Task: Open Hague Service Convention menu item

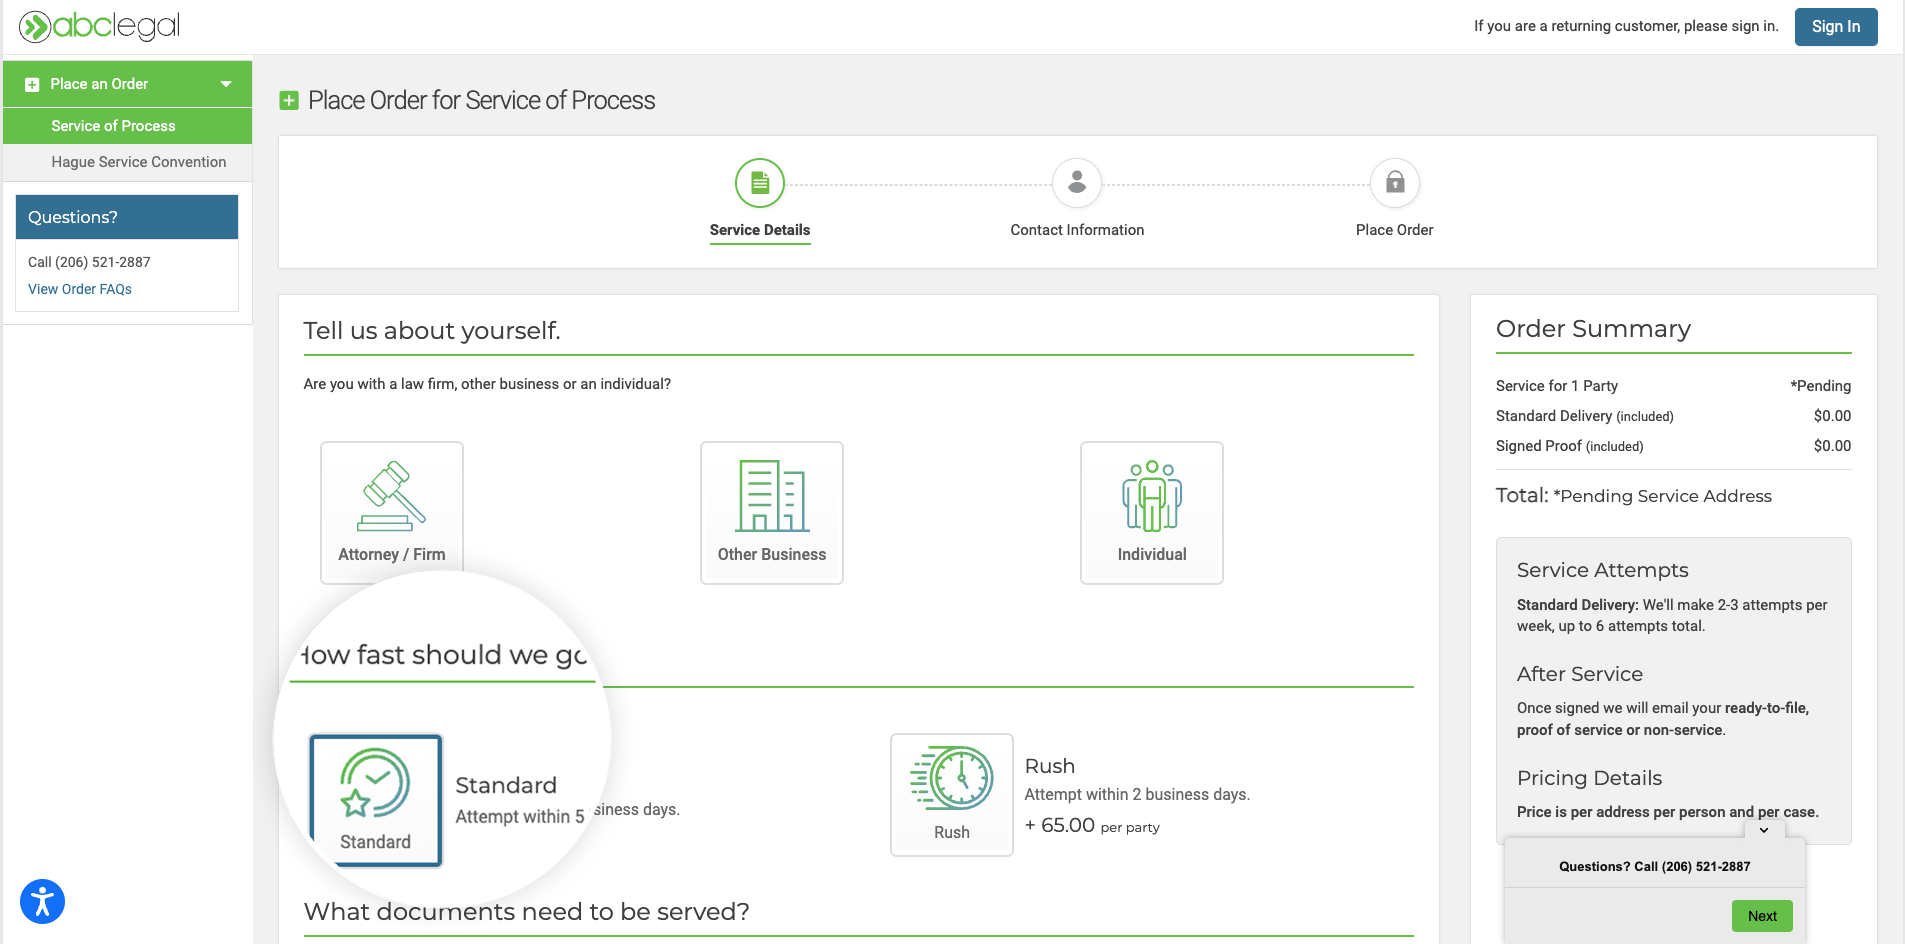Action: click(x=138, y=162)
